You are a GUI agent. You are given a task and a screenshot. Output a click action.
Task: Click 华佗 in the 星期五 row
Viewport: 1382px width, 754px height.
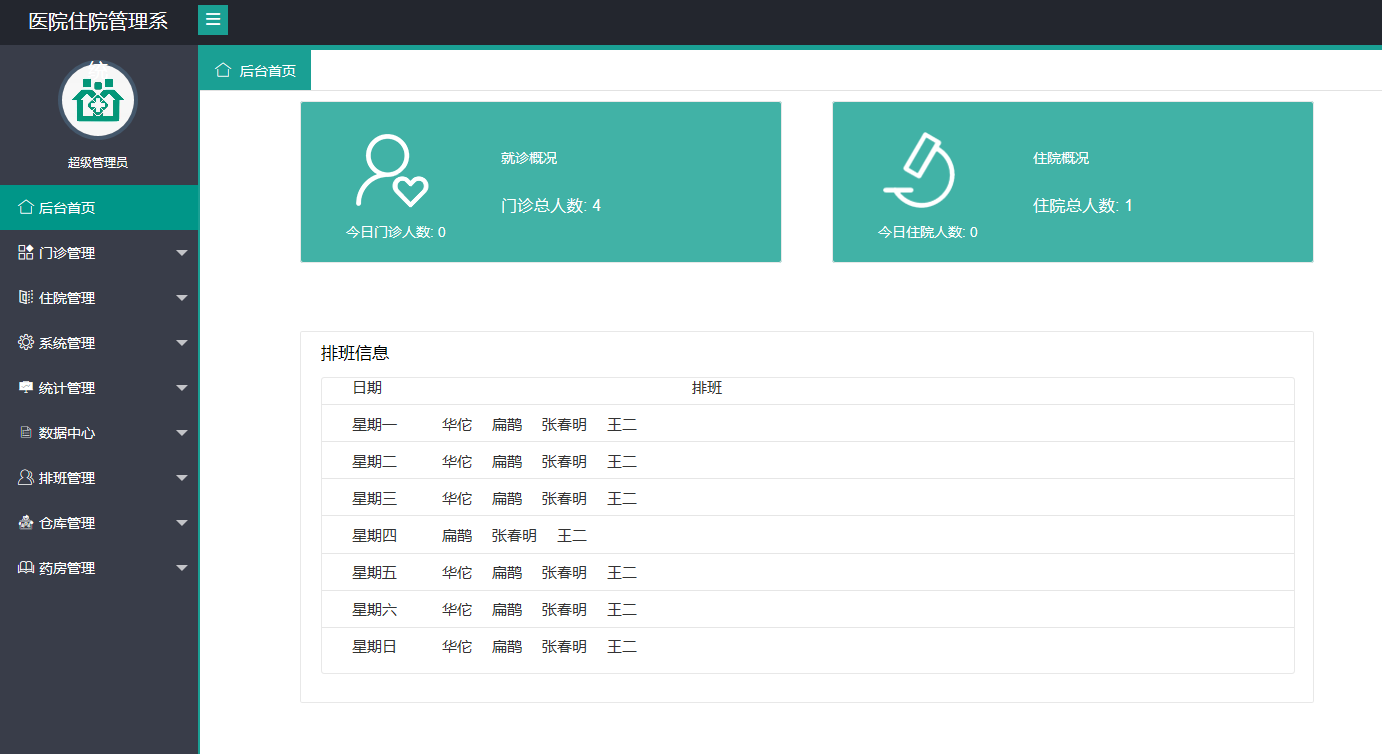coord(457,573)
